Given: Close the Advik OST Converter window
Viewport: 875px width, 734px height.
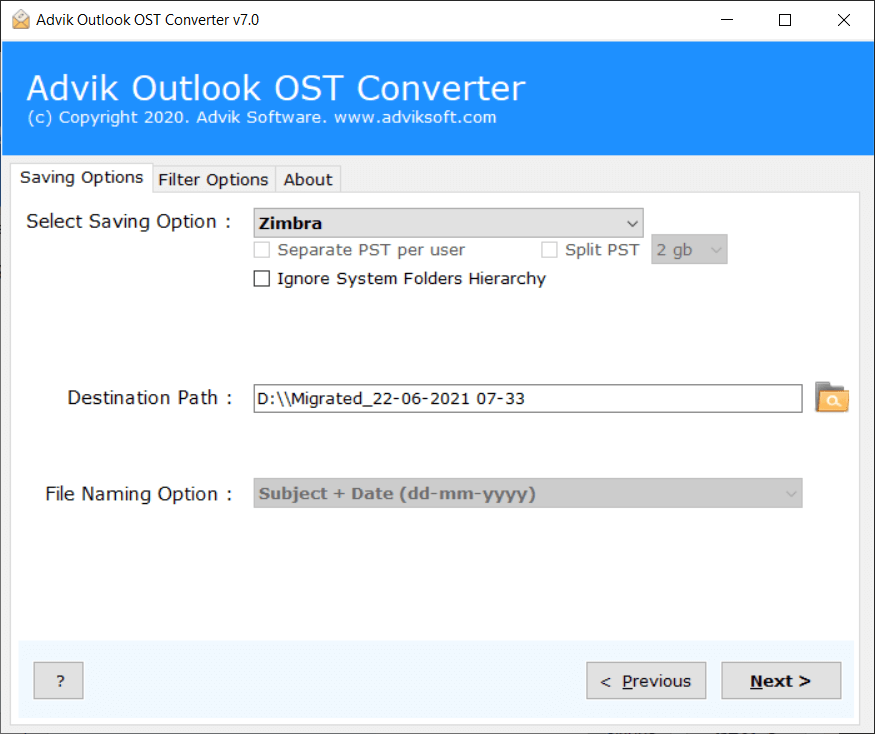Looking at the screenshot, I should (844, 20).
